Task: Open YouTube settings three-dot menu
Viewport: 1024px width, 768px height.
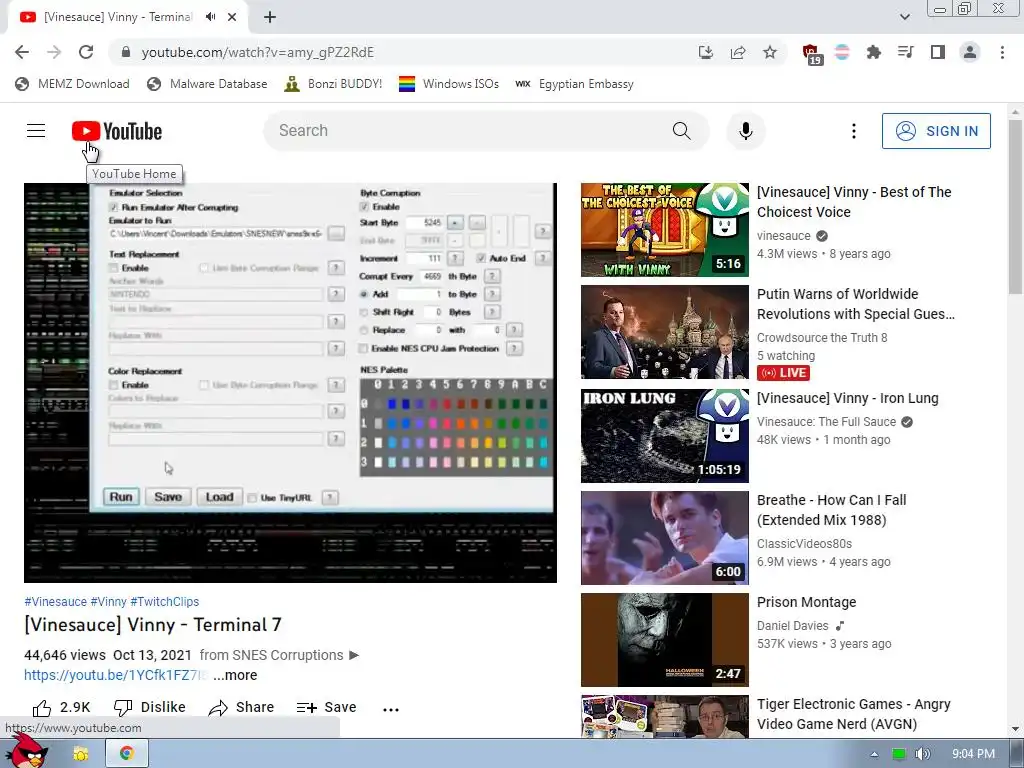Action: 853,131
